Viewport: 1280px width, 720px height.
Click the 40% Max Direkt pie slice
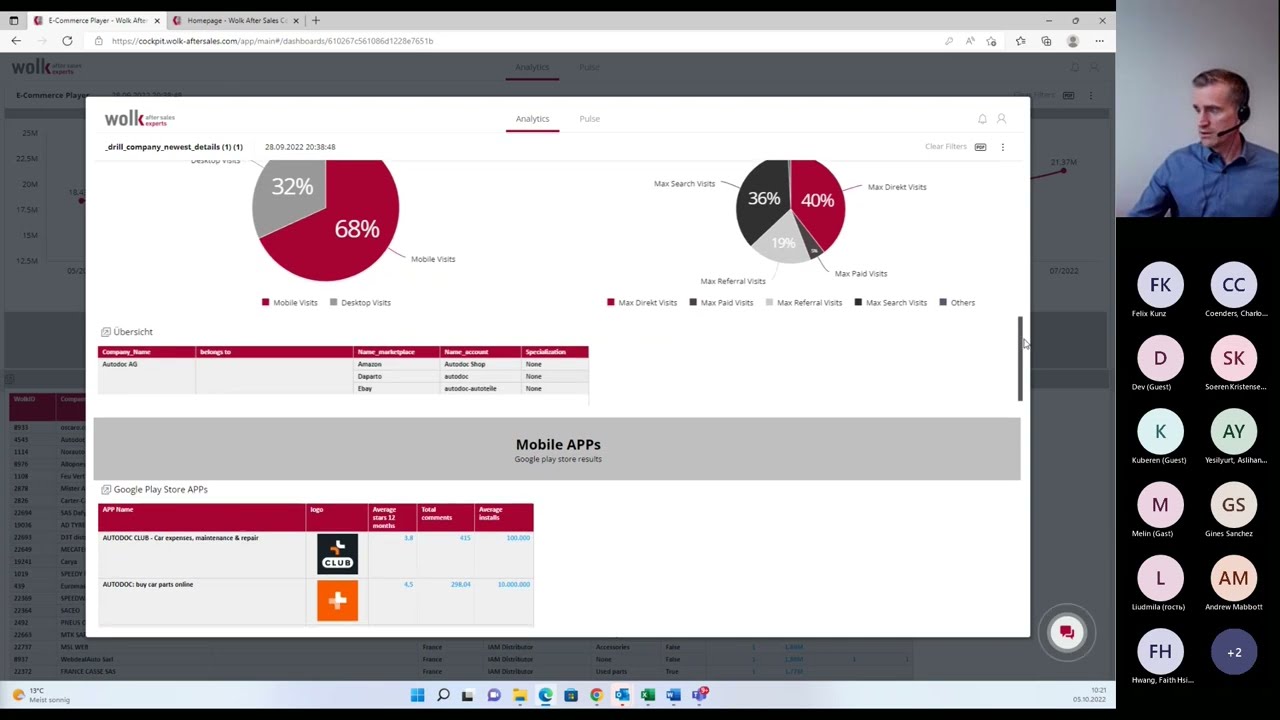(817, 200)
